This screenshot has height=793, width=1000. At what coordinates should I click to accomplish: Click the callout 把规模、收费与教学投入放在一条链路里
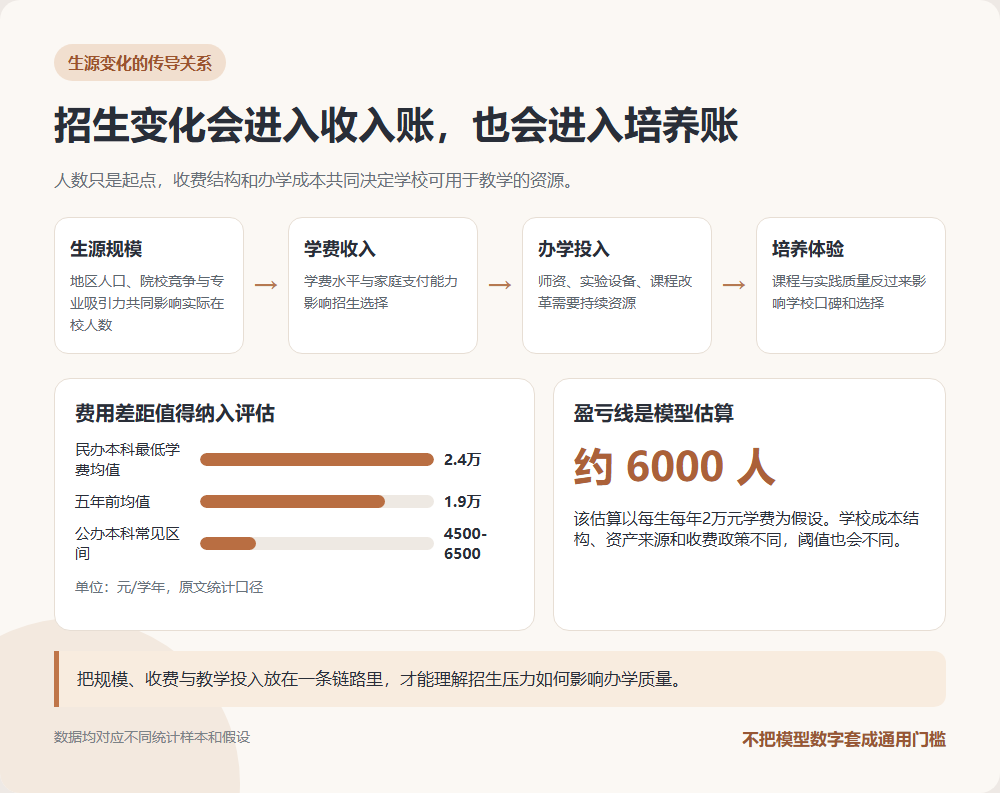(x=500, y=679)
